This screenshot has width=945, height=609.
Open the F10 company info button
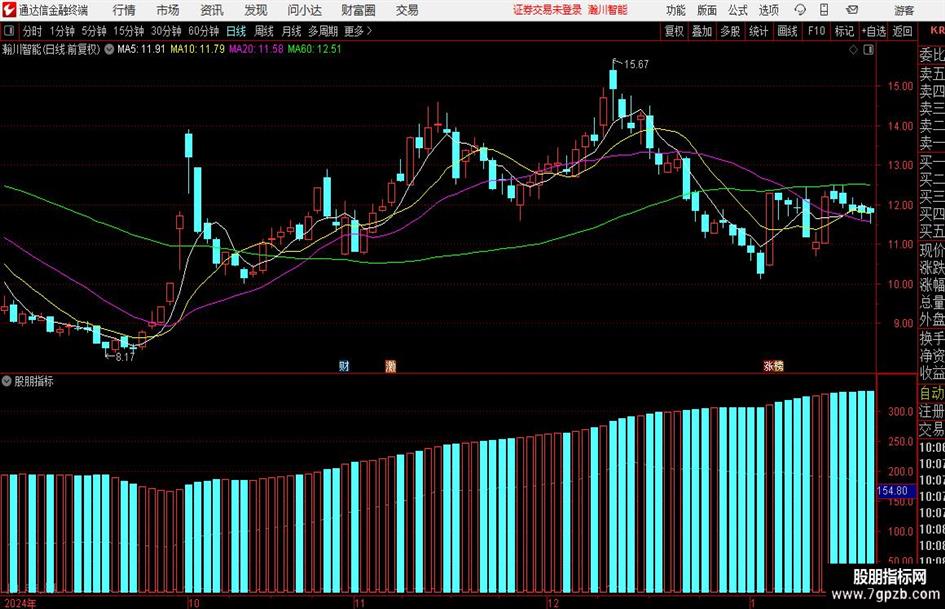(x=816, y=31)
